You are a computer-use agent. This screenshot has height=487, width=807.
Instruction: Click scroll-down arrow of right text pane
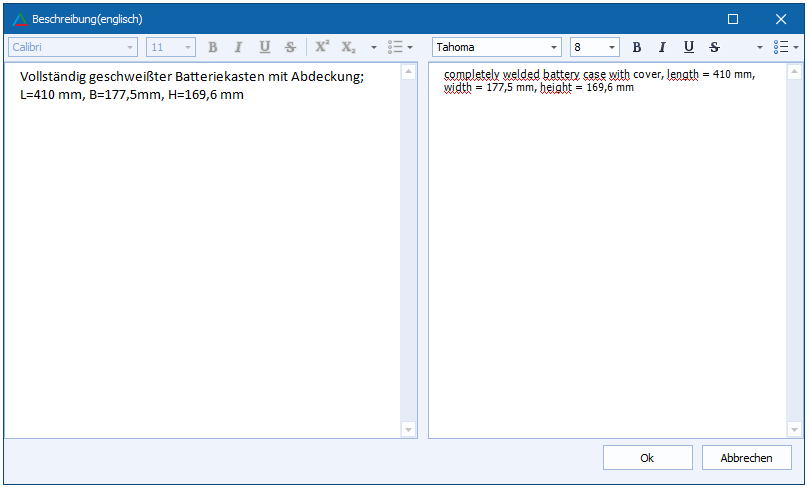click(794, 429)
